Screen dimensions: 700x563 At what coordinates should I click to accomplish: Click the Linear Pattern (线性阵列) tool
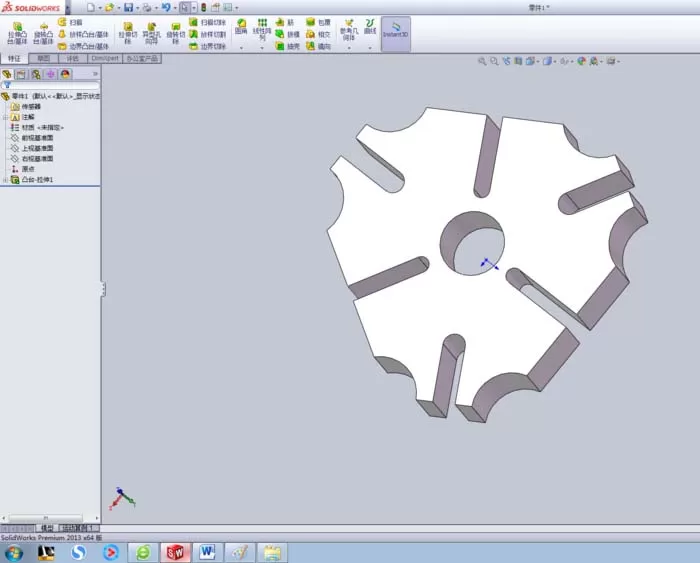click(x=262, y=29)
